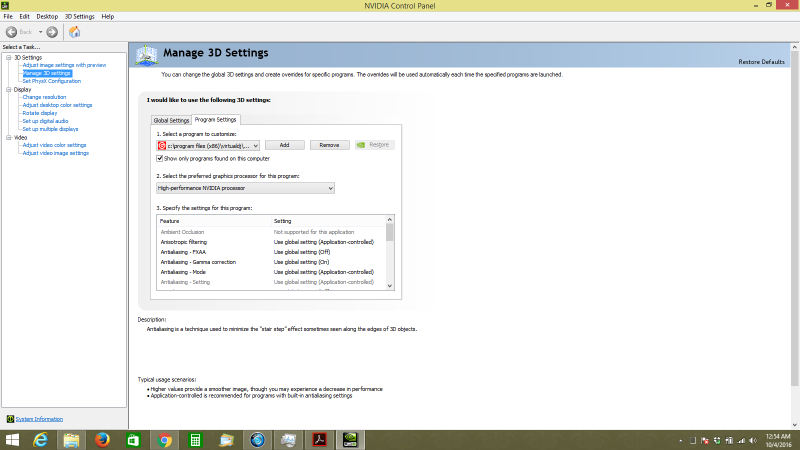Open the monitor performance app in taskbar
This screenshot has height=450, width=800.
288,440
